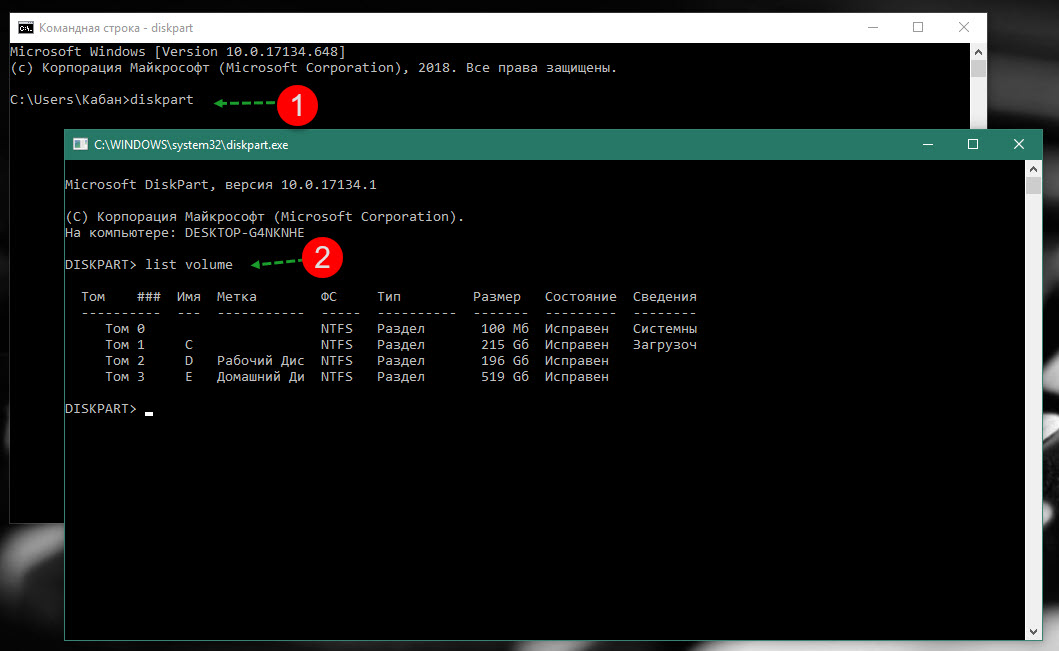Close the diskpart.exe window
This screenshot has height=651, width=1059.
point(1018,145)
